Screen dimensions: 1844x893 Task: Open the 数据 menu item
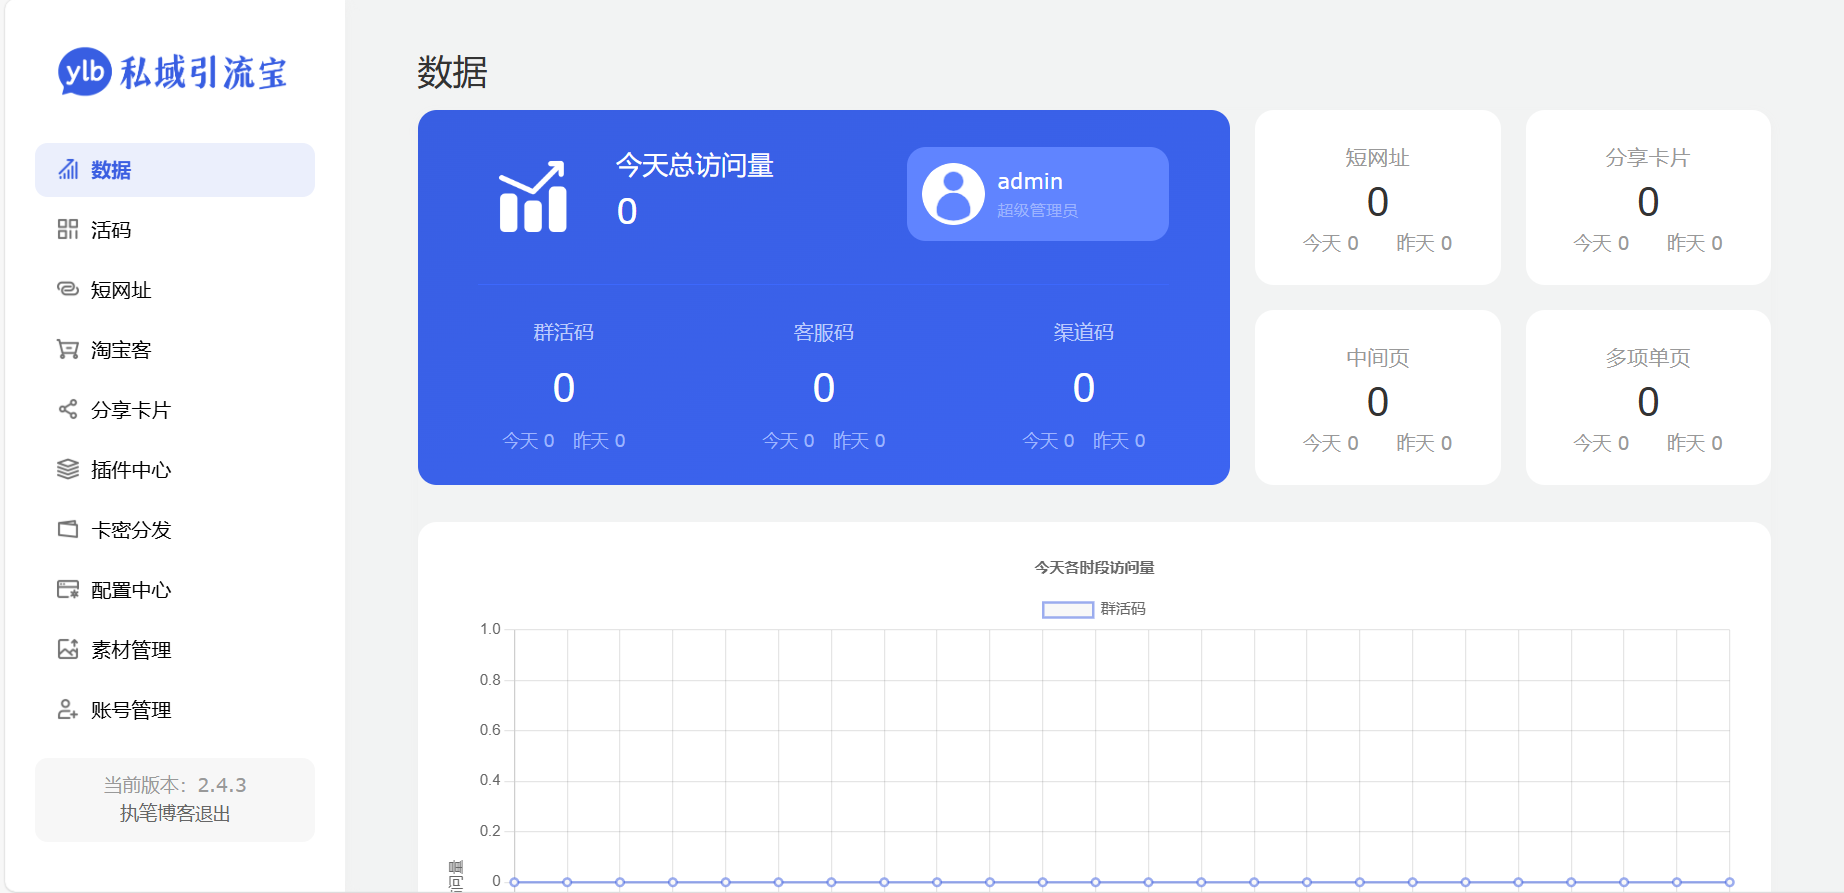click(175, 170)
